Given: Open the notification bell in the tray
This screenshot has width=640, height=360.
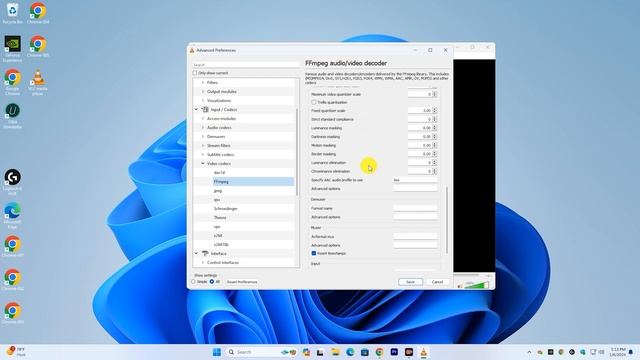Looking at the screenshot, I should [x=631, y=352].
